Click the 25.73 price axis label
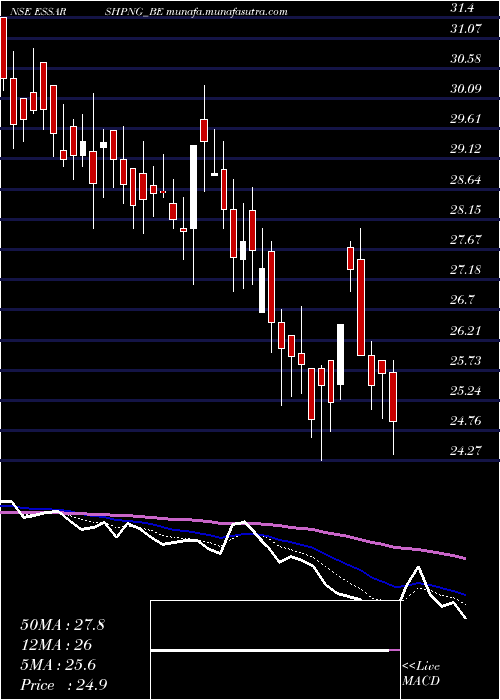The height and width of the screenshot is (700, 500). (467, 361)
